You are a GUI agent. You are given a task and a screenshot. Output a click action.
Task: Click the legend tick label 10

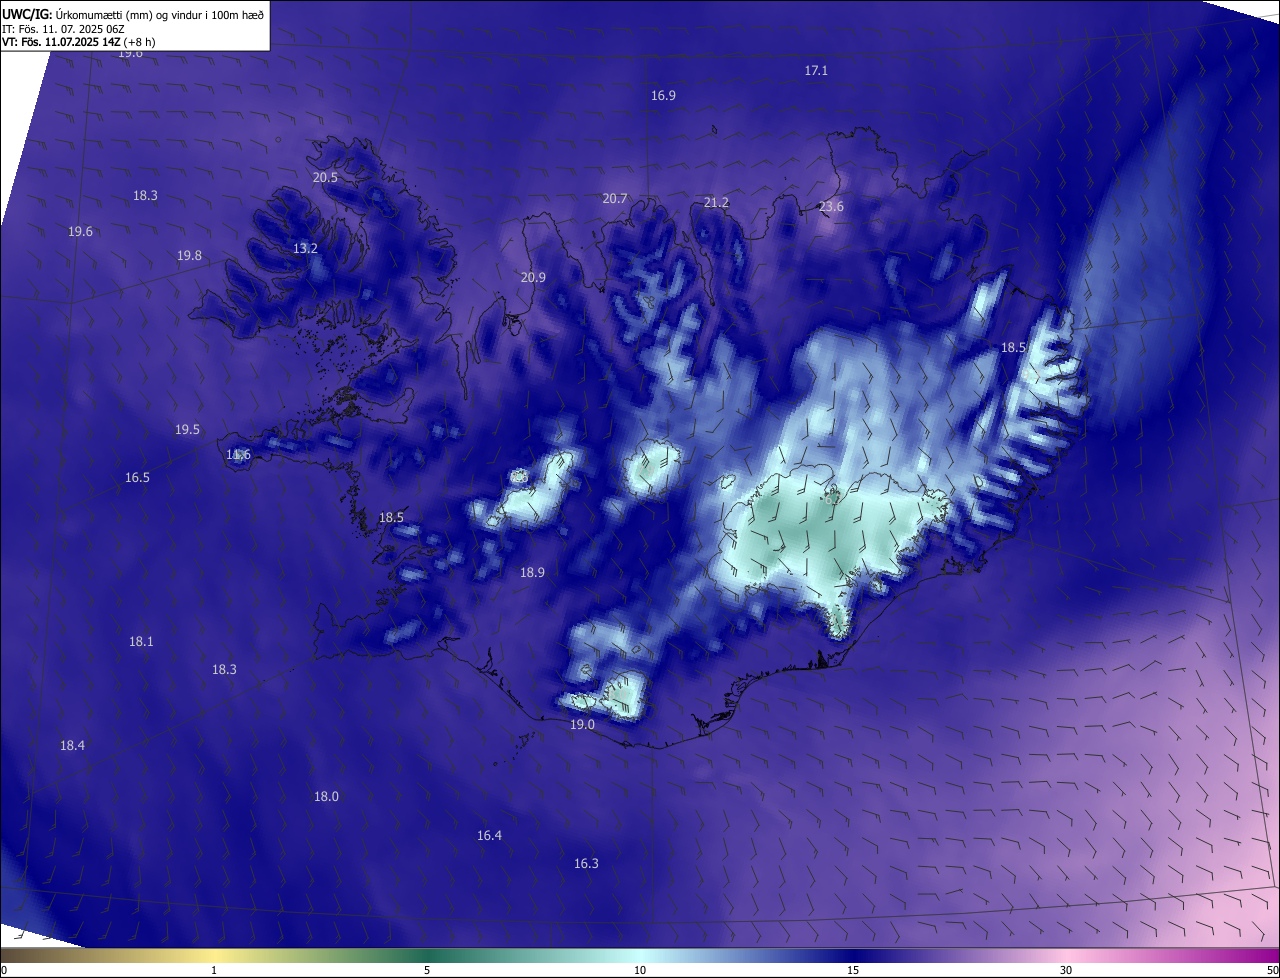[640, 971]
